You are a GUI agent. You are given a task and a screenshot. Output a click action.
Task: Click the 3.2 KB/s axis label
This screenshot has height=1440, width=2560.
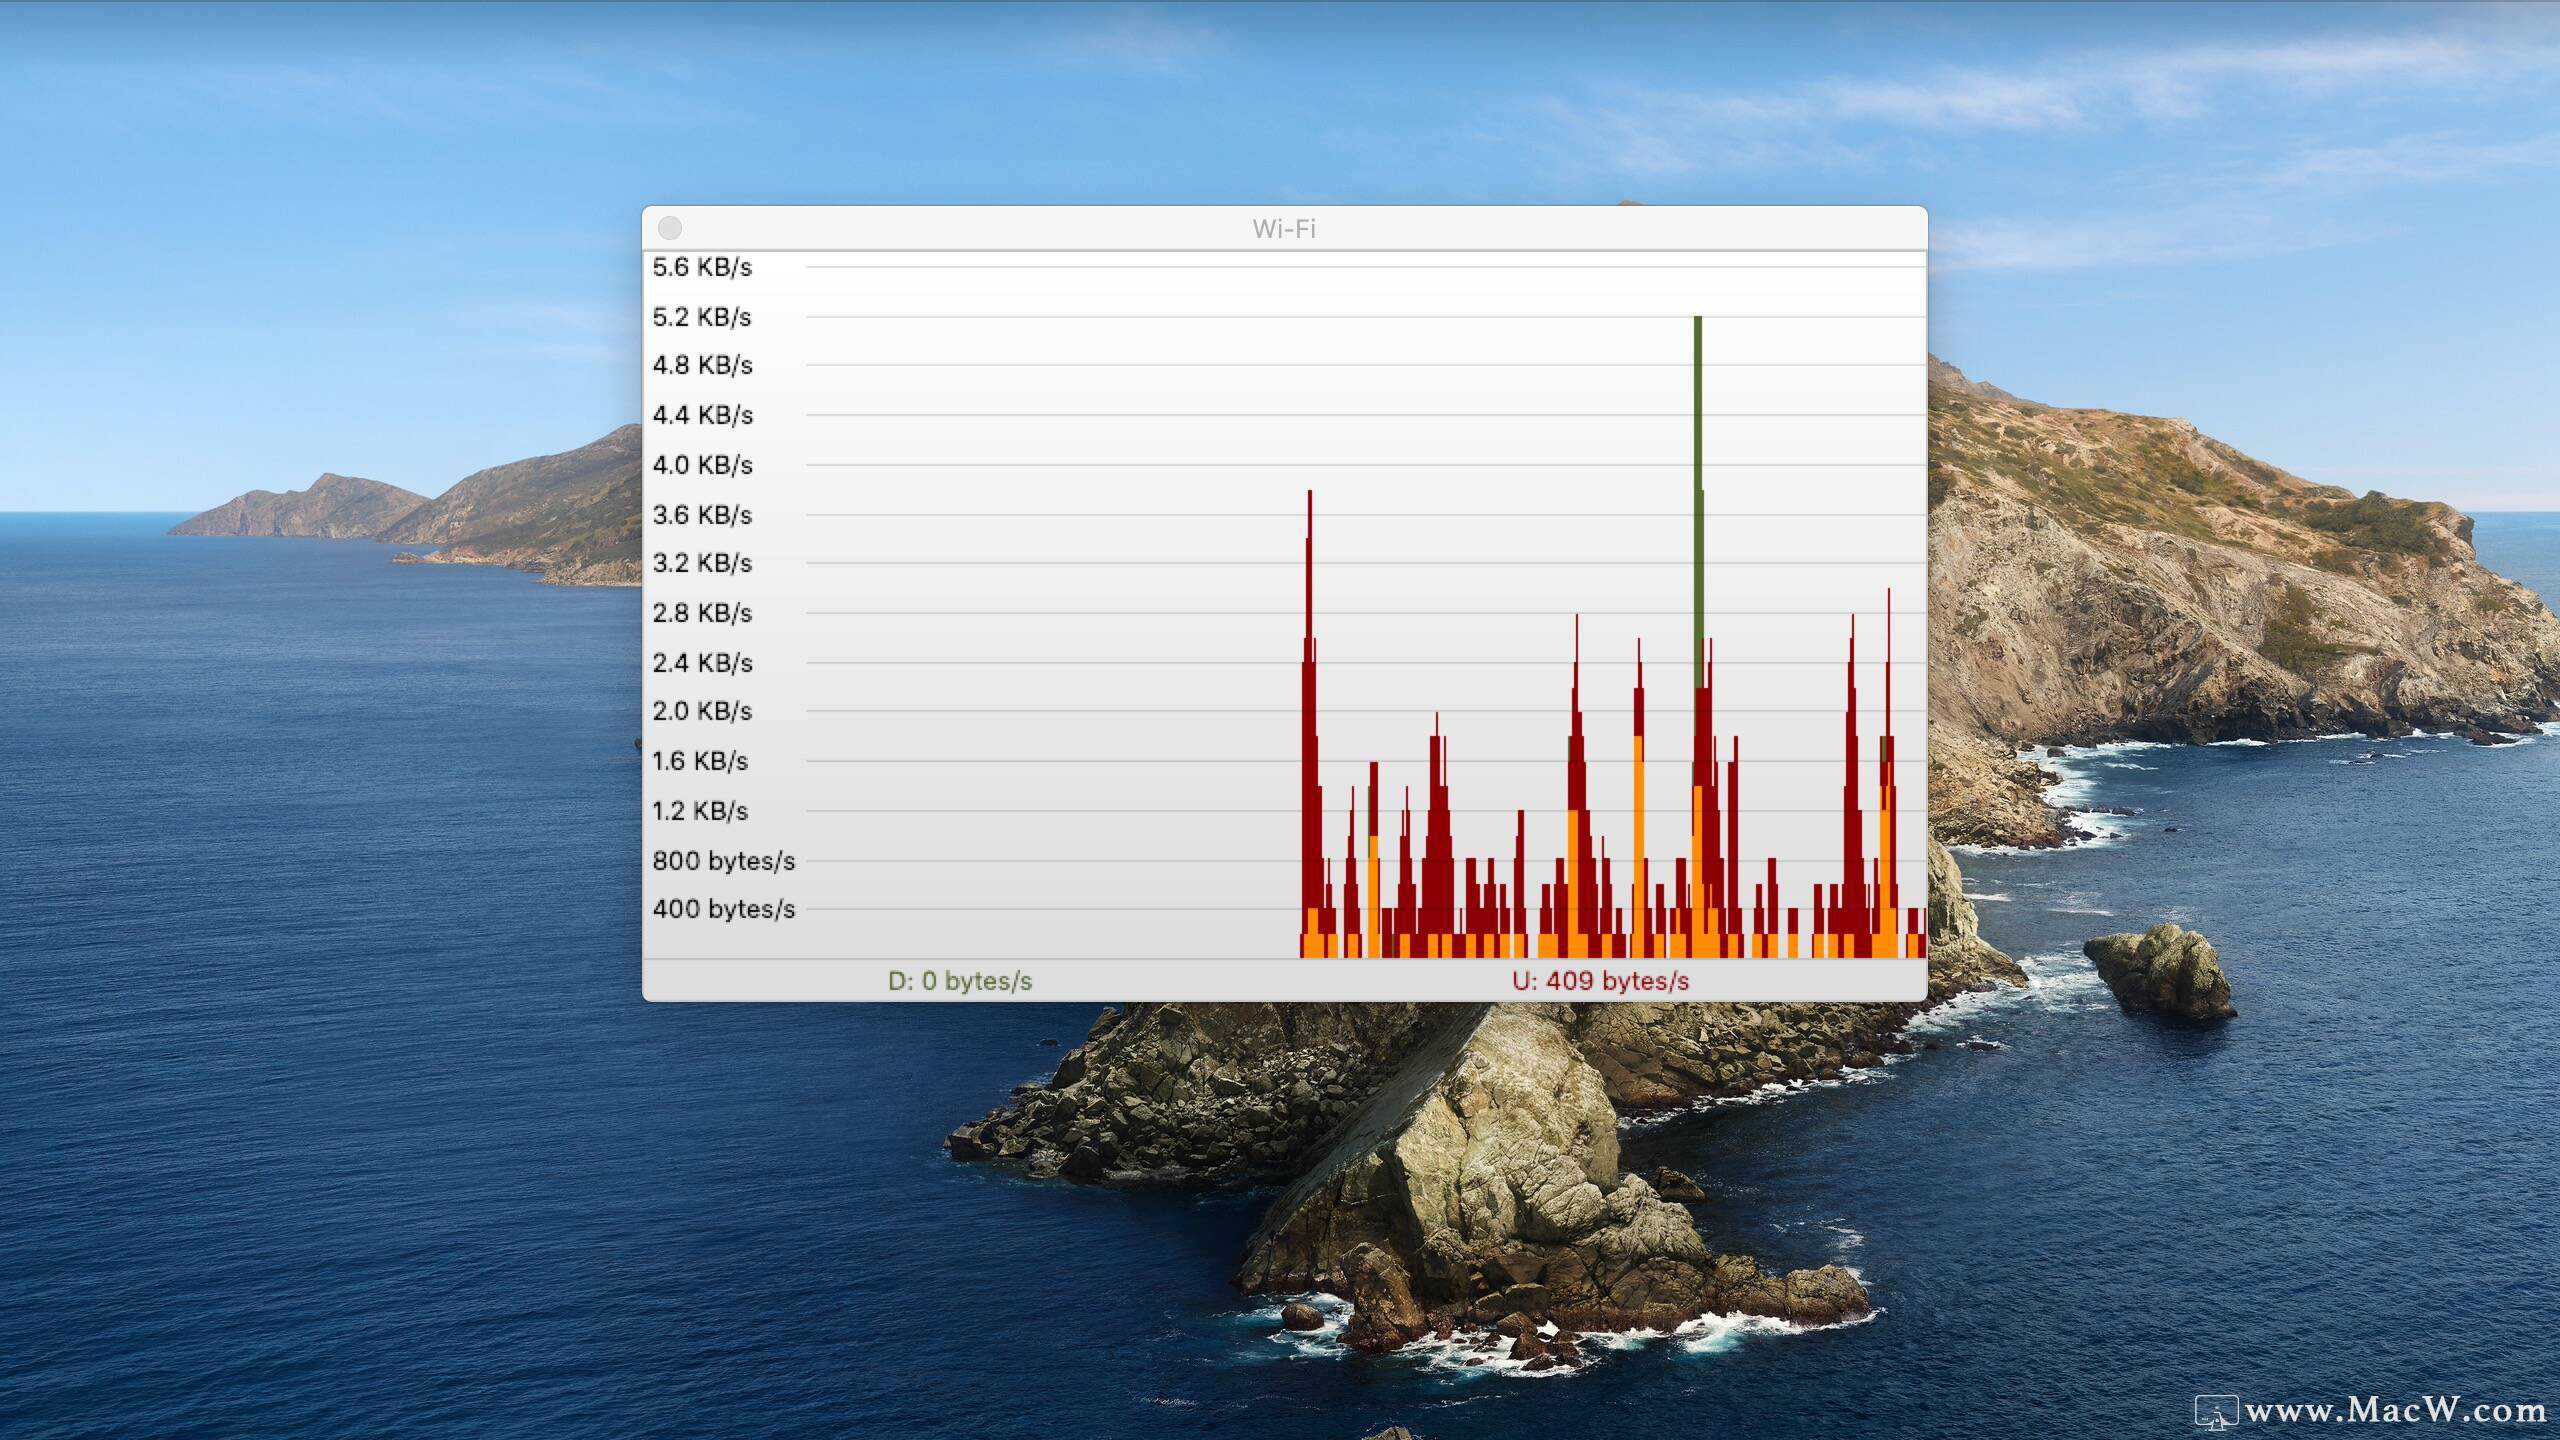[702, 563]
